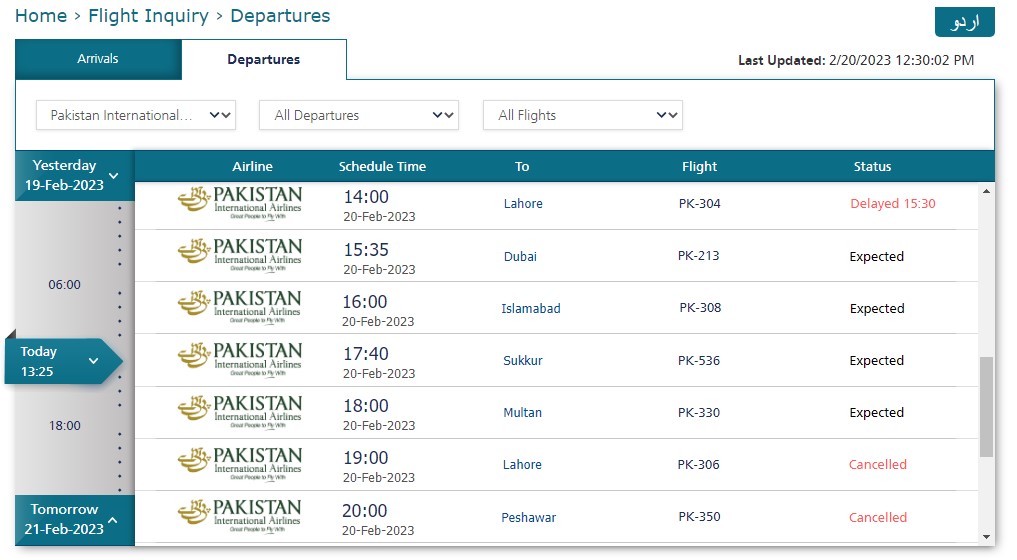Click the PIA logo next to PK-308

point(239,308)
